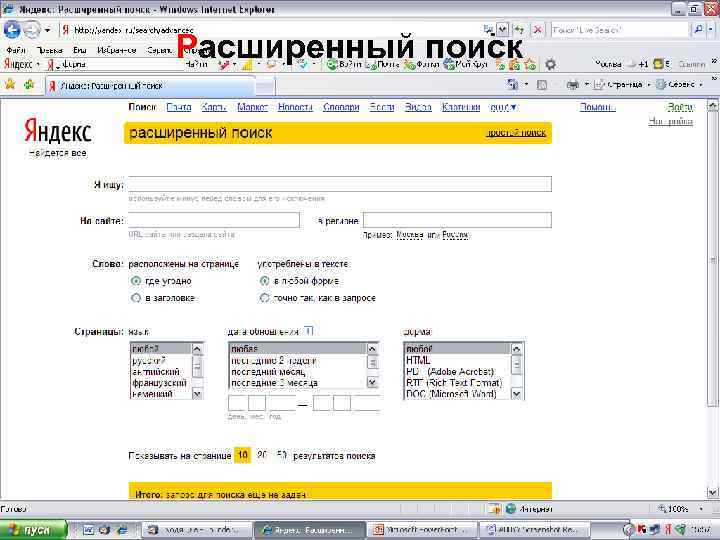The image size is (720, 540).
Task: Refresh the page with the green arrows icon
Action: coord(519,30)
